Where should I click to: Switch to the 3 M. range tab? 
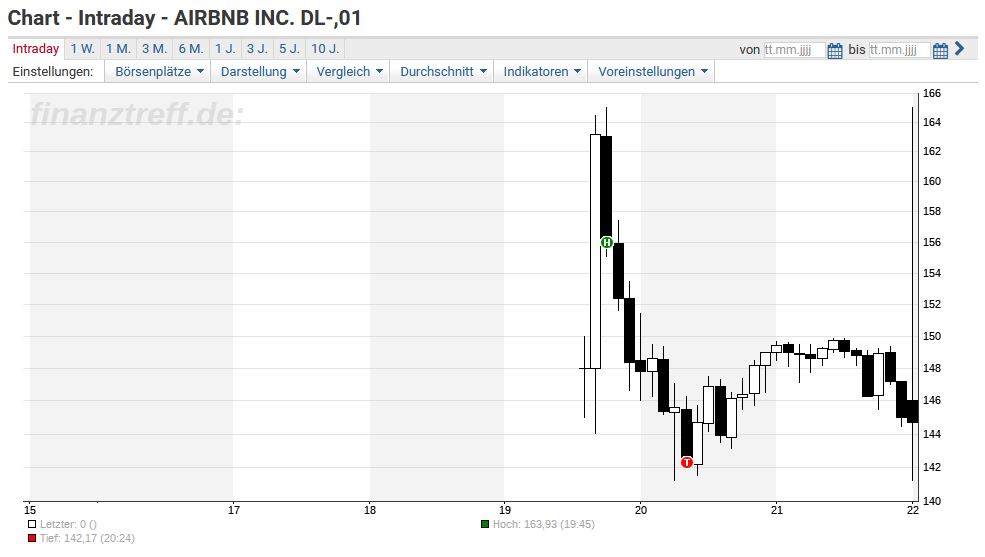155,49
